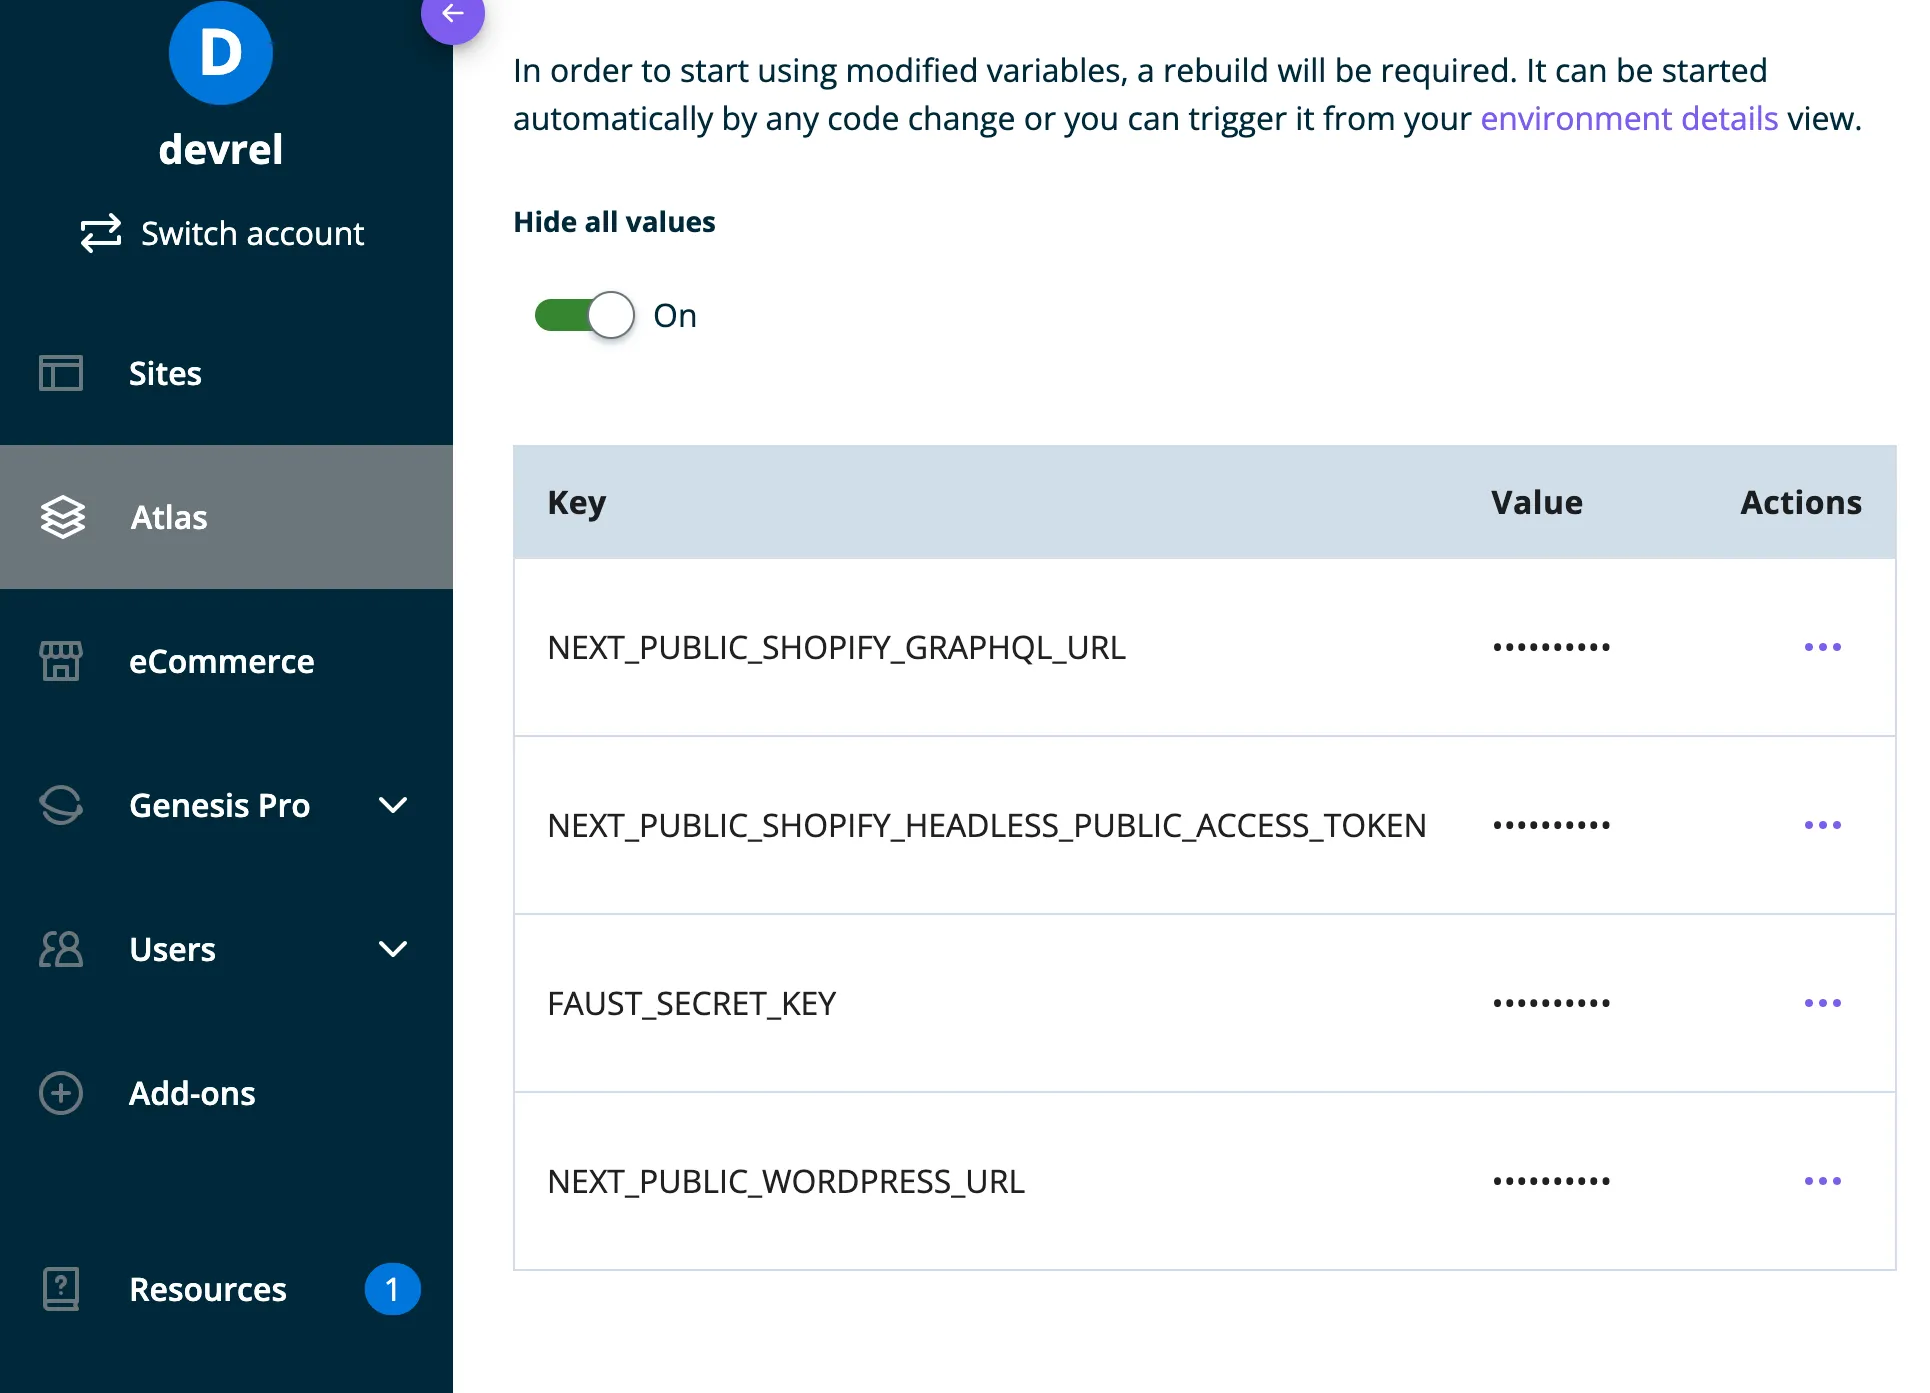The height and width of the screenshot is (1393, 1930).
Task: Expand the Genesis Pro submenu chevron
Action: 393,805
